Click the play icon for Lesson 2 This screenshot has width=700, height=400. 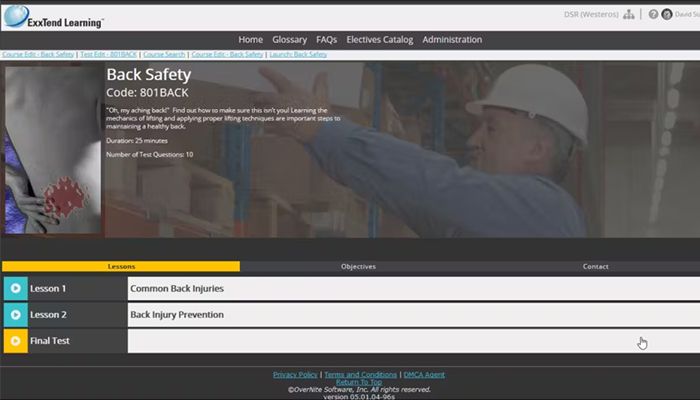(15, 314)
